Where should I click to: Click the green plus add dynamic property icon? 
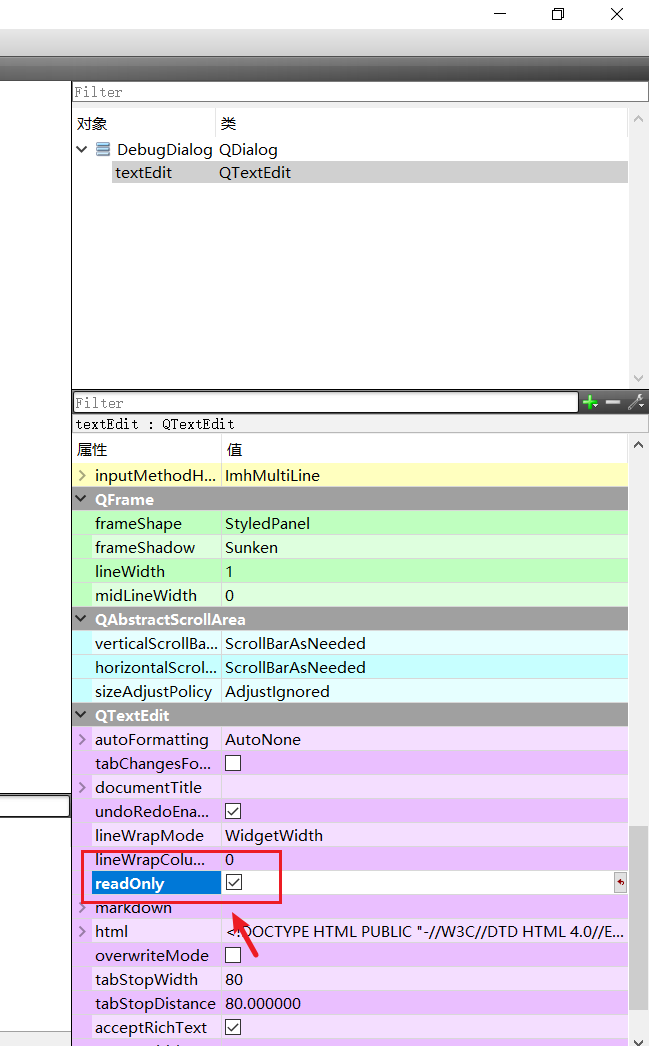pos(590,402)
